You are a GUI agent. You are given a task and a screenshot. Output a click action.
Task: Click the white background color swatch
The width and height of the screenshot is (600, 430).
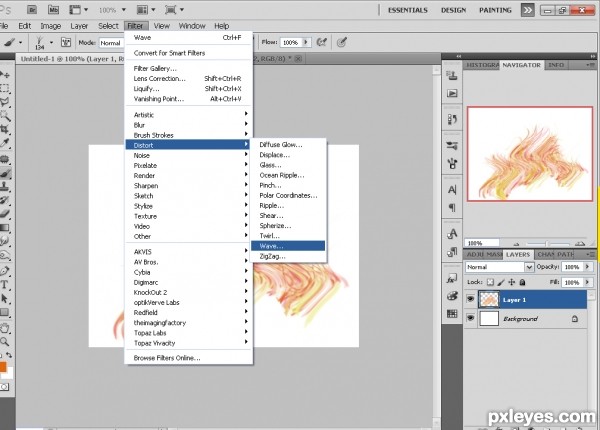pyautogui.click(x=9, y=373)
